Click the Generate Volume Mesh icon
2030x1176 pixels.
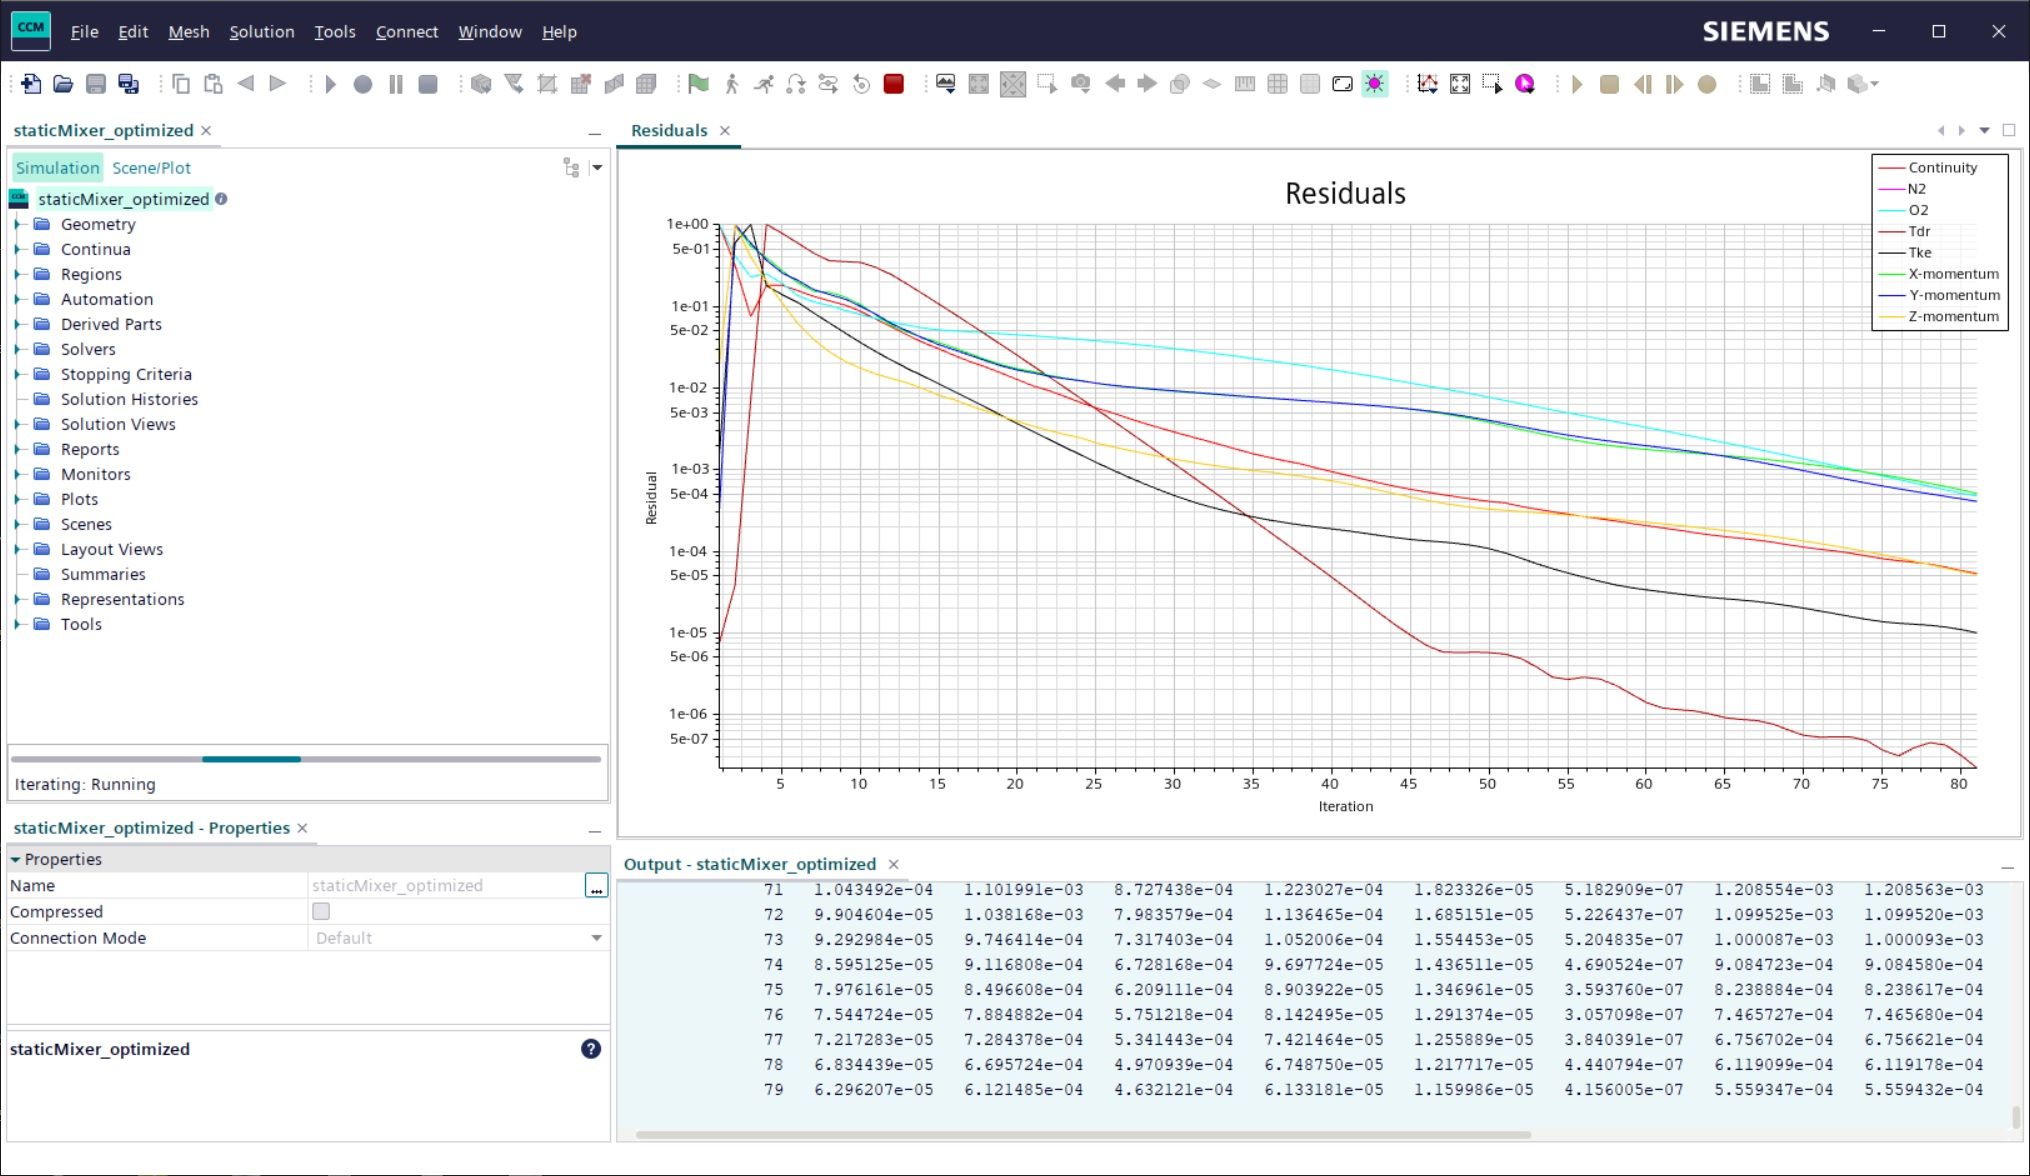point(646,84)
